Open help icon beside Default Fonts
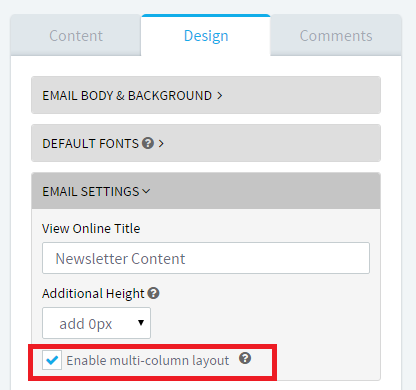This screenshot has width=416, height=390. (148, 143)
